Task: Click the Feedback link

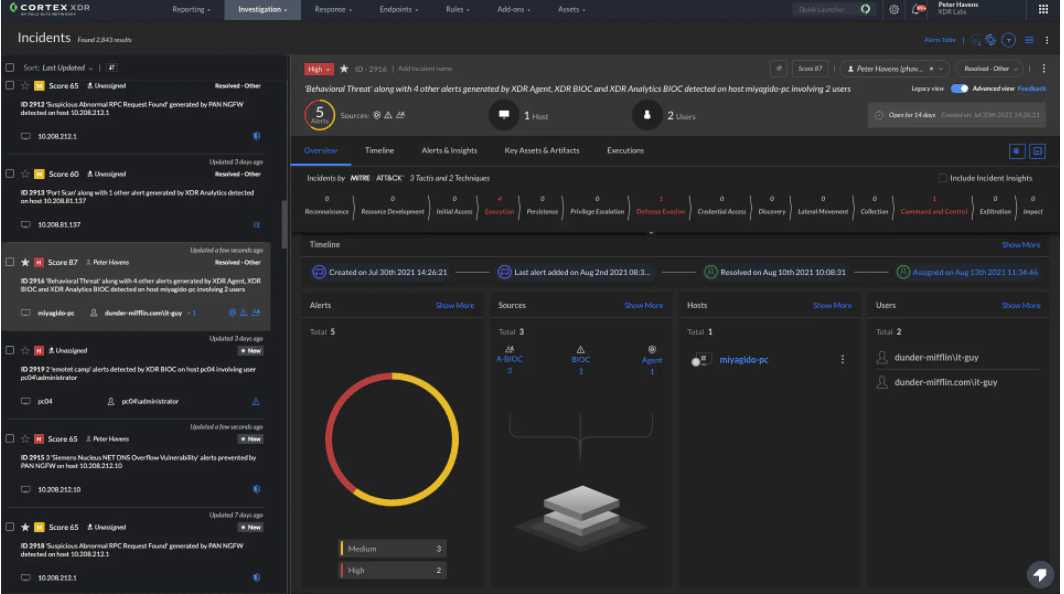Action: [x=1031, y=88]
